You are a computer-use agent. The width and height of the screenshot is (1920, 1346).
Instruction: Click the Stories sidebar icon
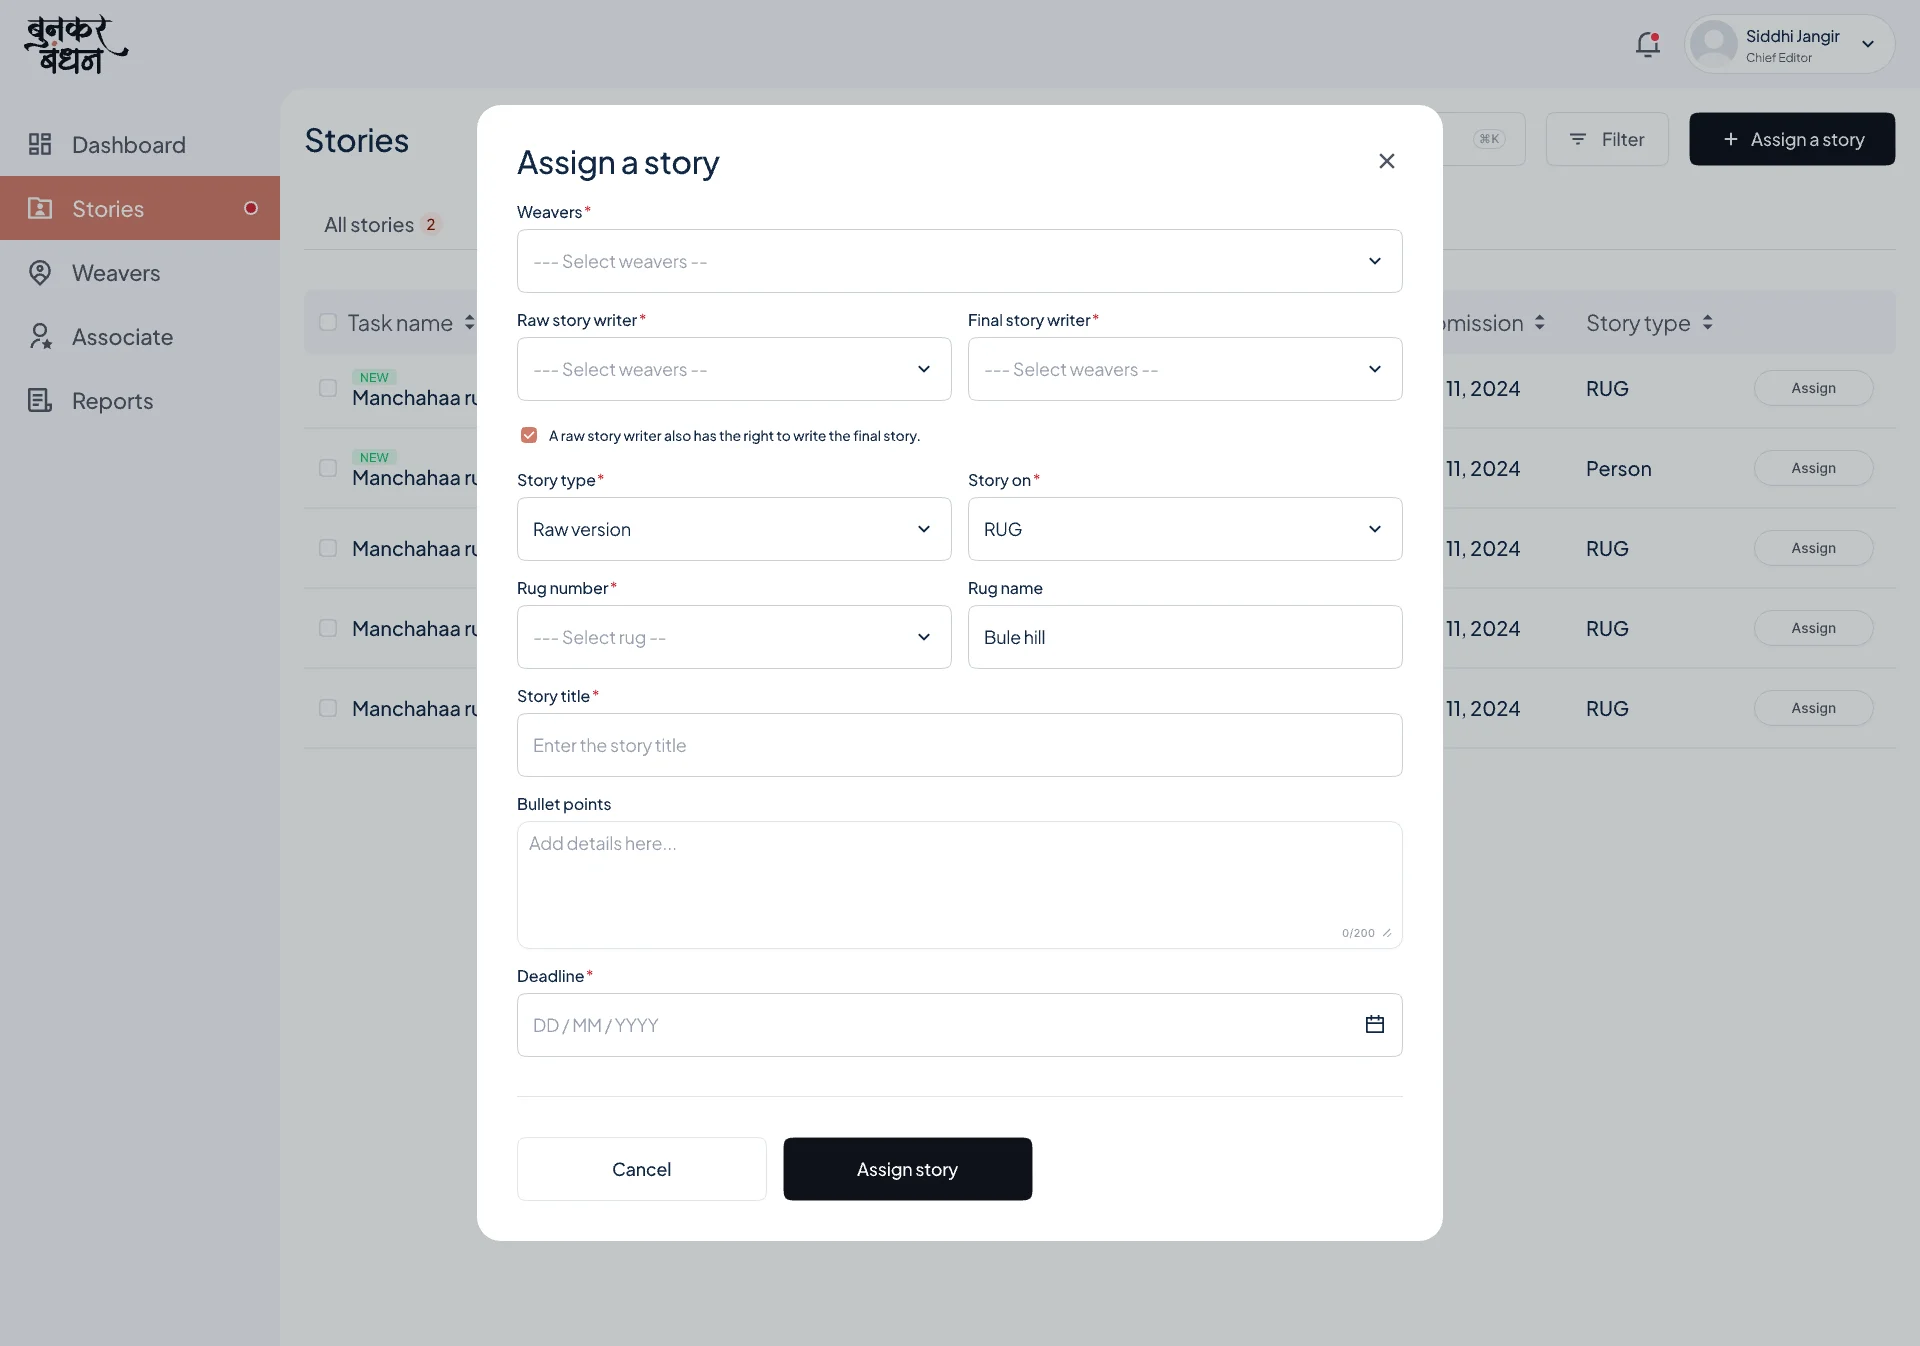pyautogui.click(x=40, y=208)
